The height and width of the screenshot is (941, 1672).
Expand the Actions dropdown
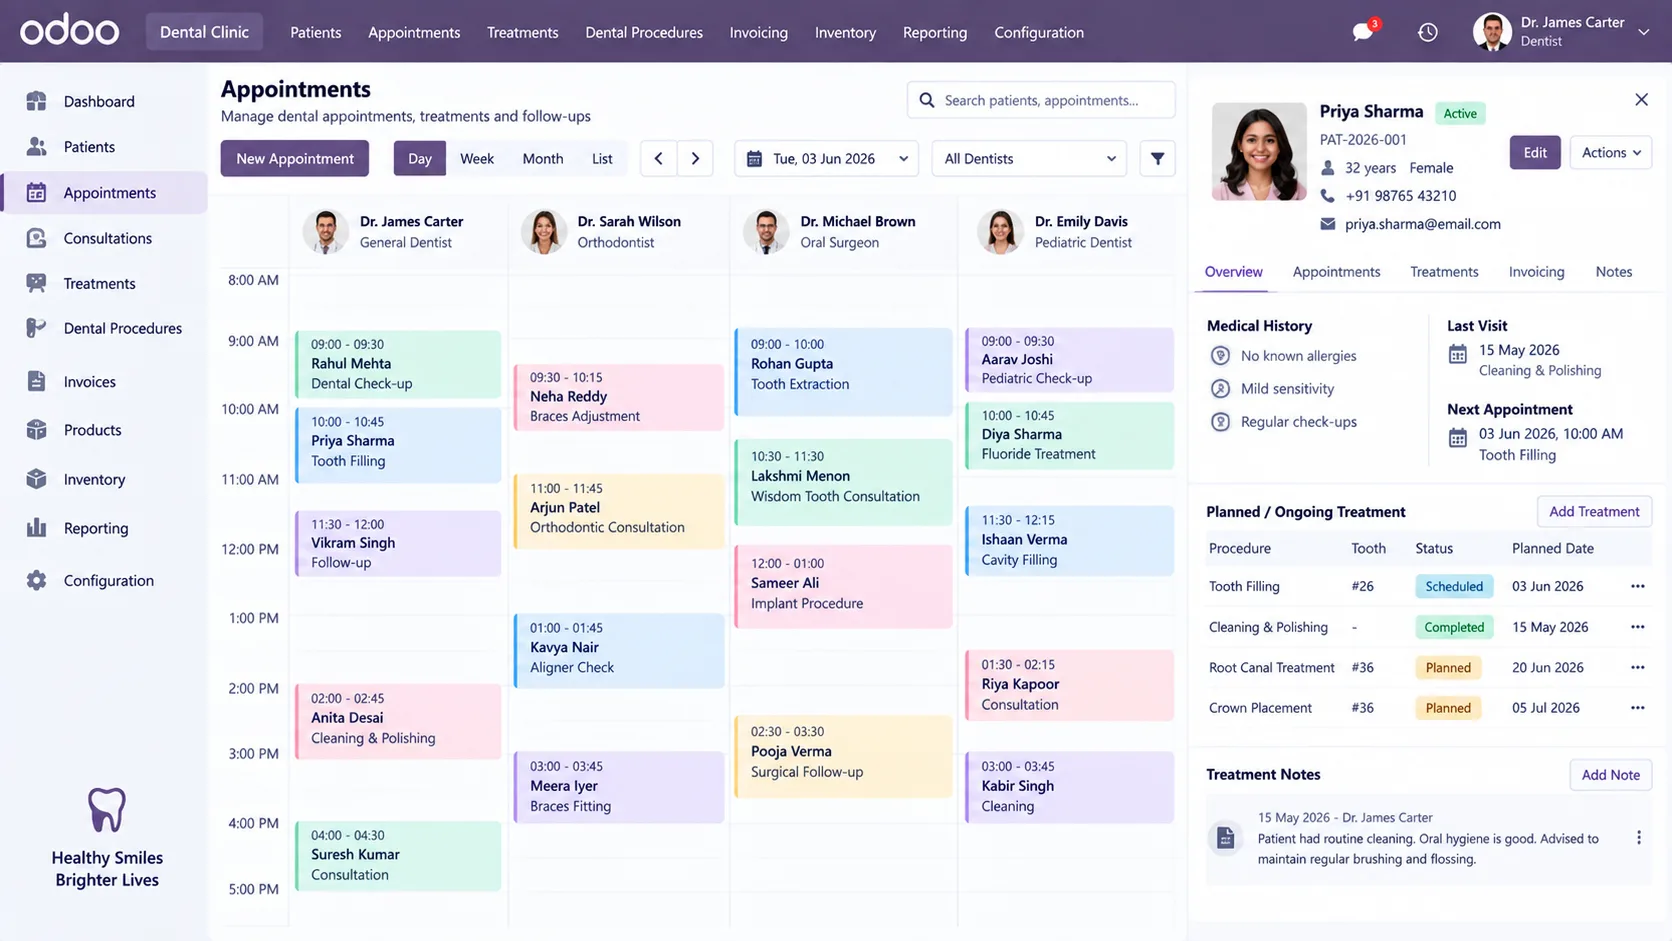click(1610, 152)
